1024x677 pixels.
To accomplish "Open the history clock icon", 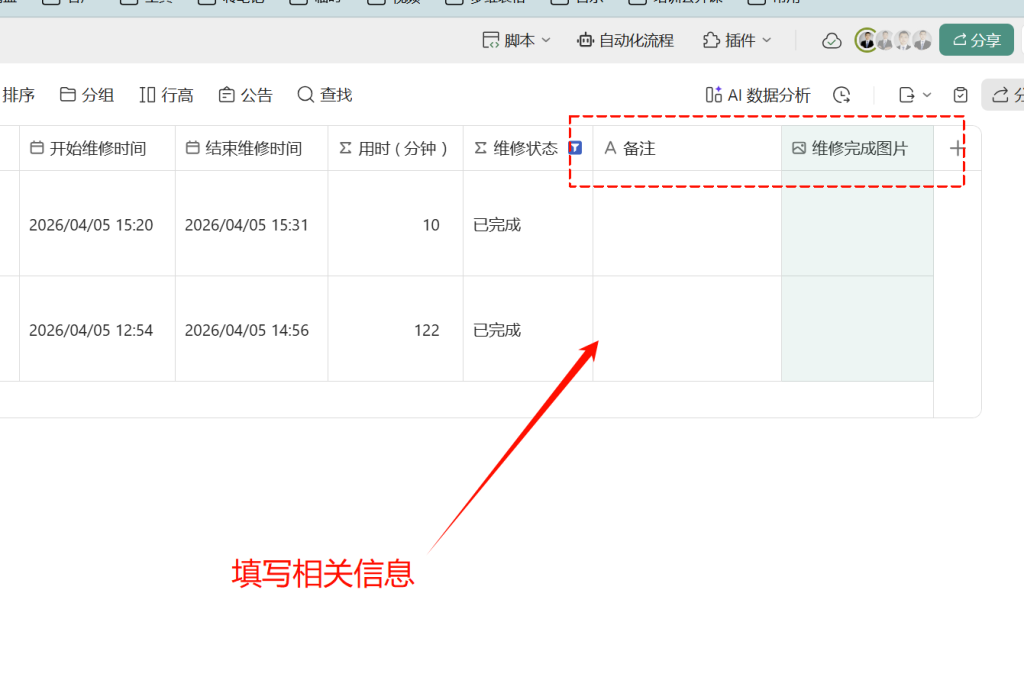I will tap(842, 95).
